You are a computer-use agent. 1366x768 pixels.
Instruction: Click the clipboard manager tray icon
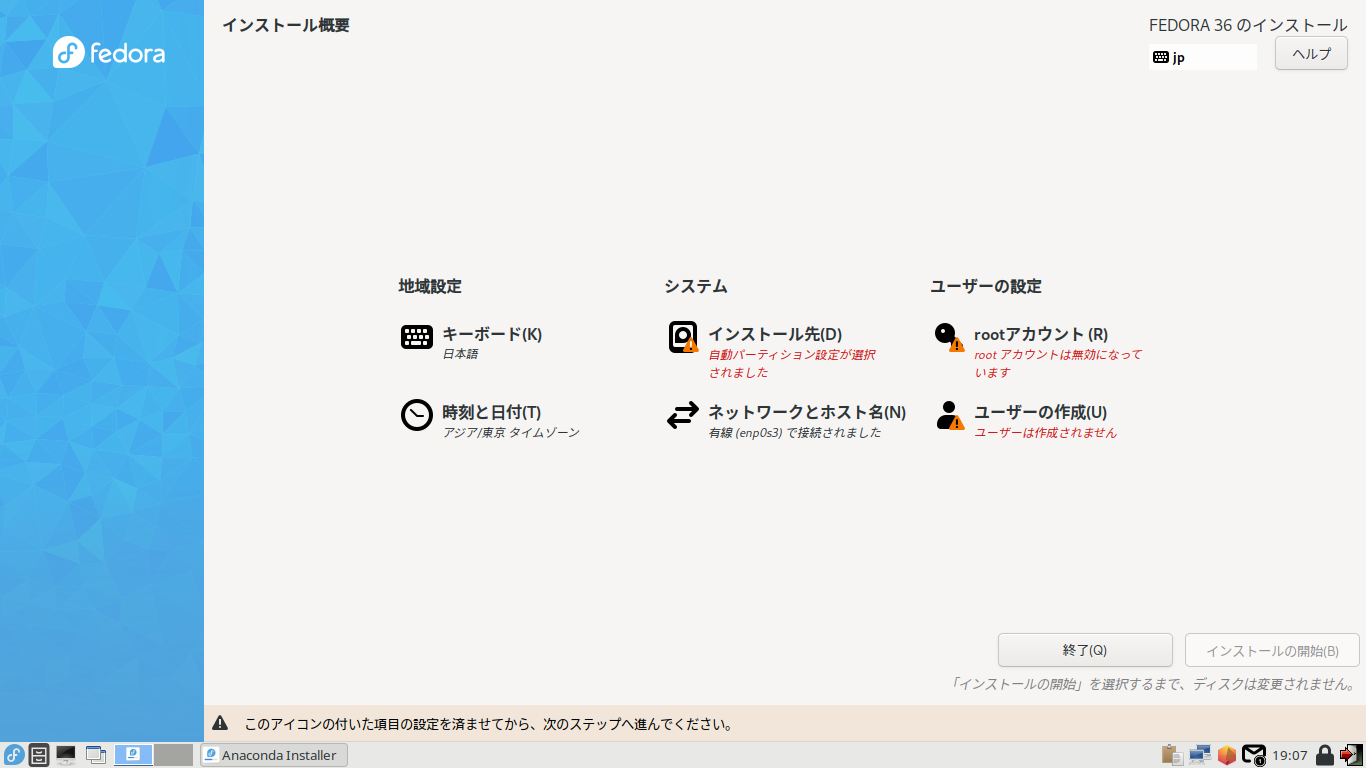point(1171,755)
